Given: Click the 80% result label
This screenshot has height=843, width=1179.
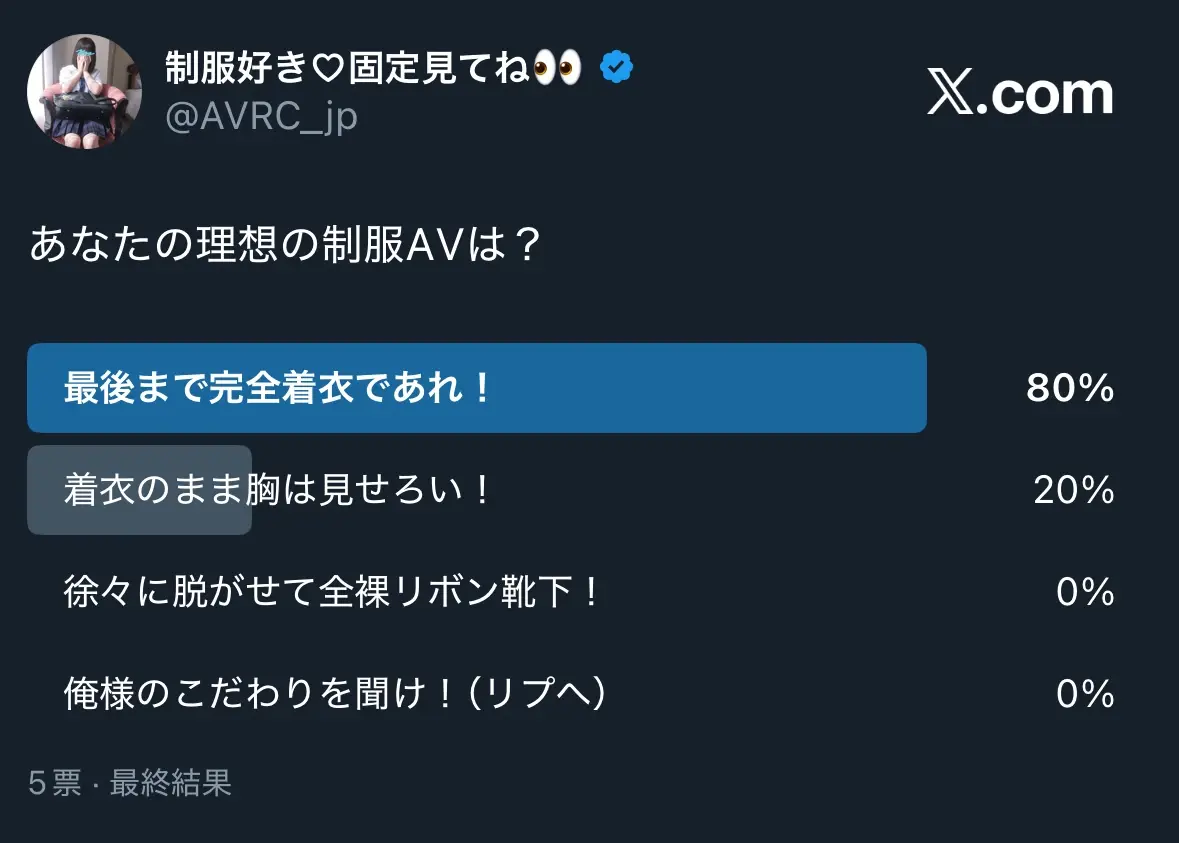Looking at the screenshot, I should click(x=1070, y=388).
